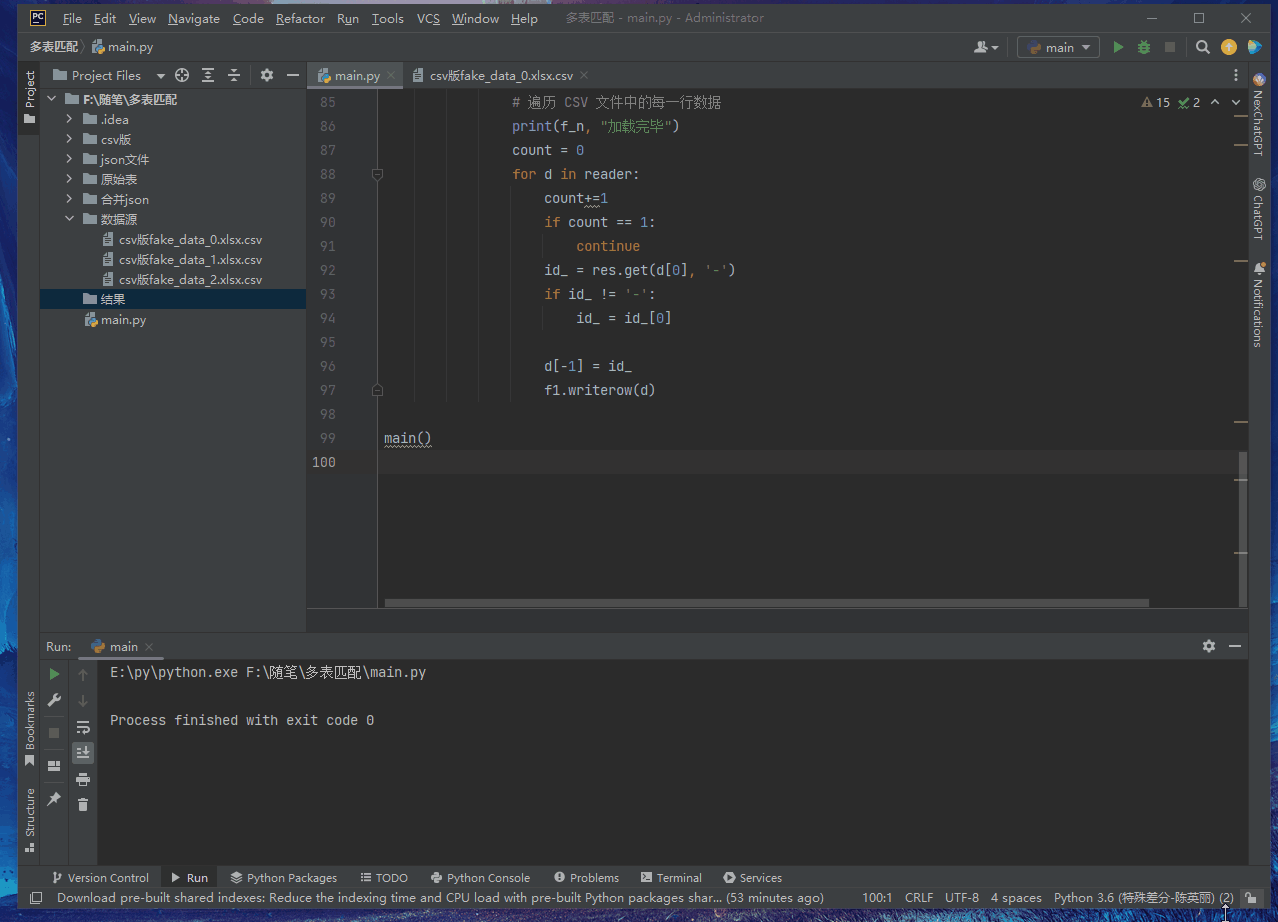Image resolution: width=1278 pixels, height=922 pixels.
Task: Click the editor horizontal scrollbar
Action: [x=766, y=603]
